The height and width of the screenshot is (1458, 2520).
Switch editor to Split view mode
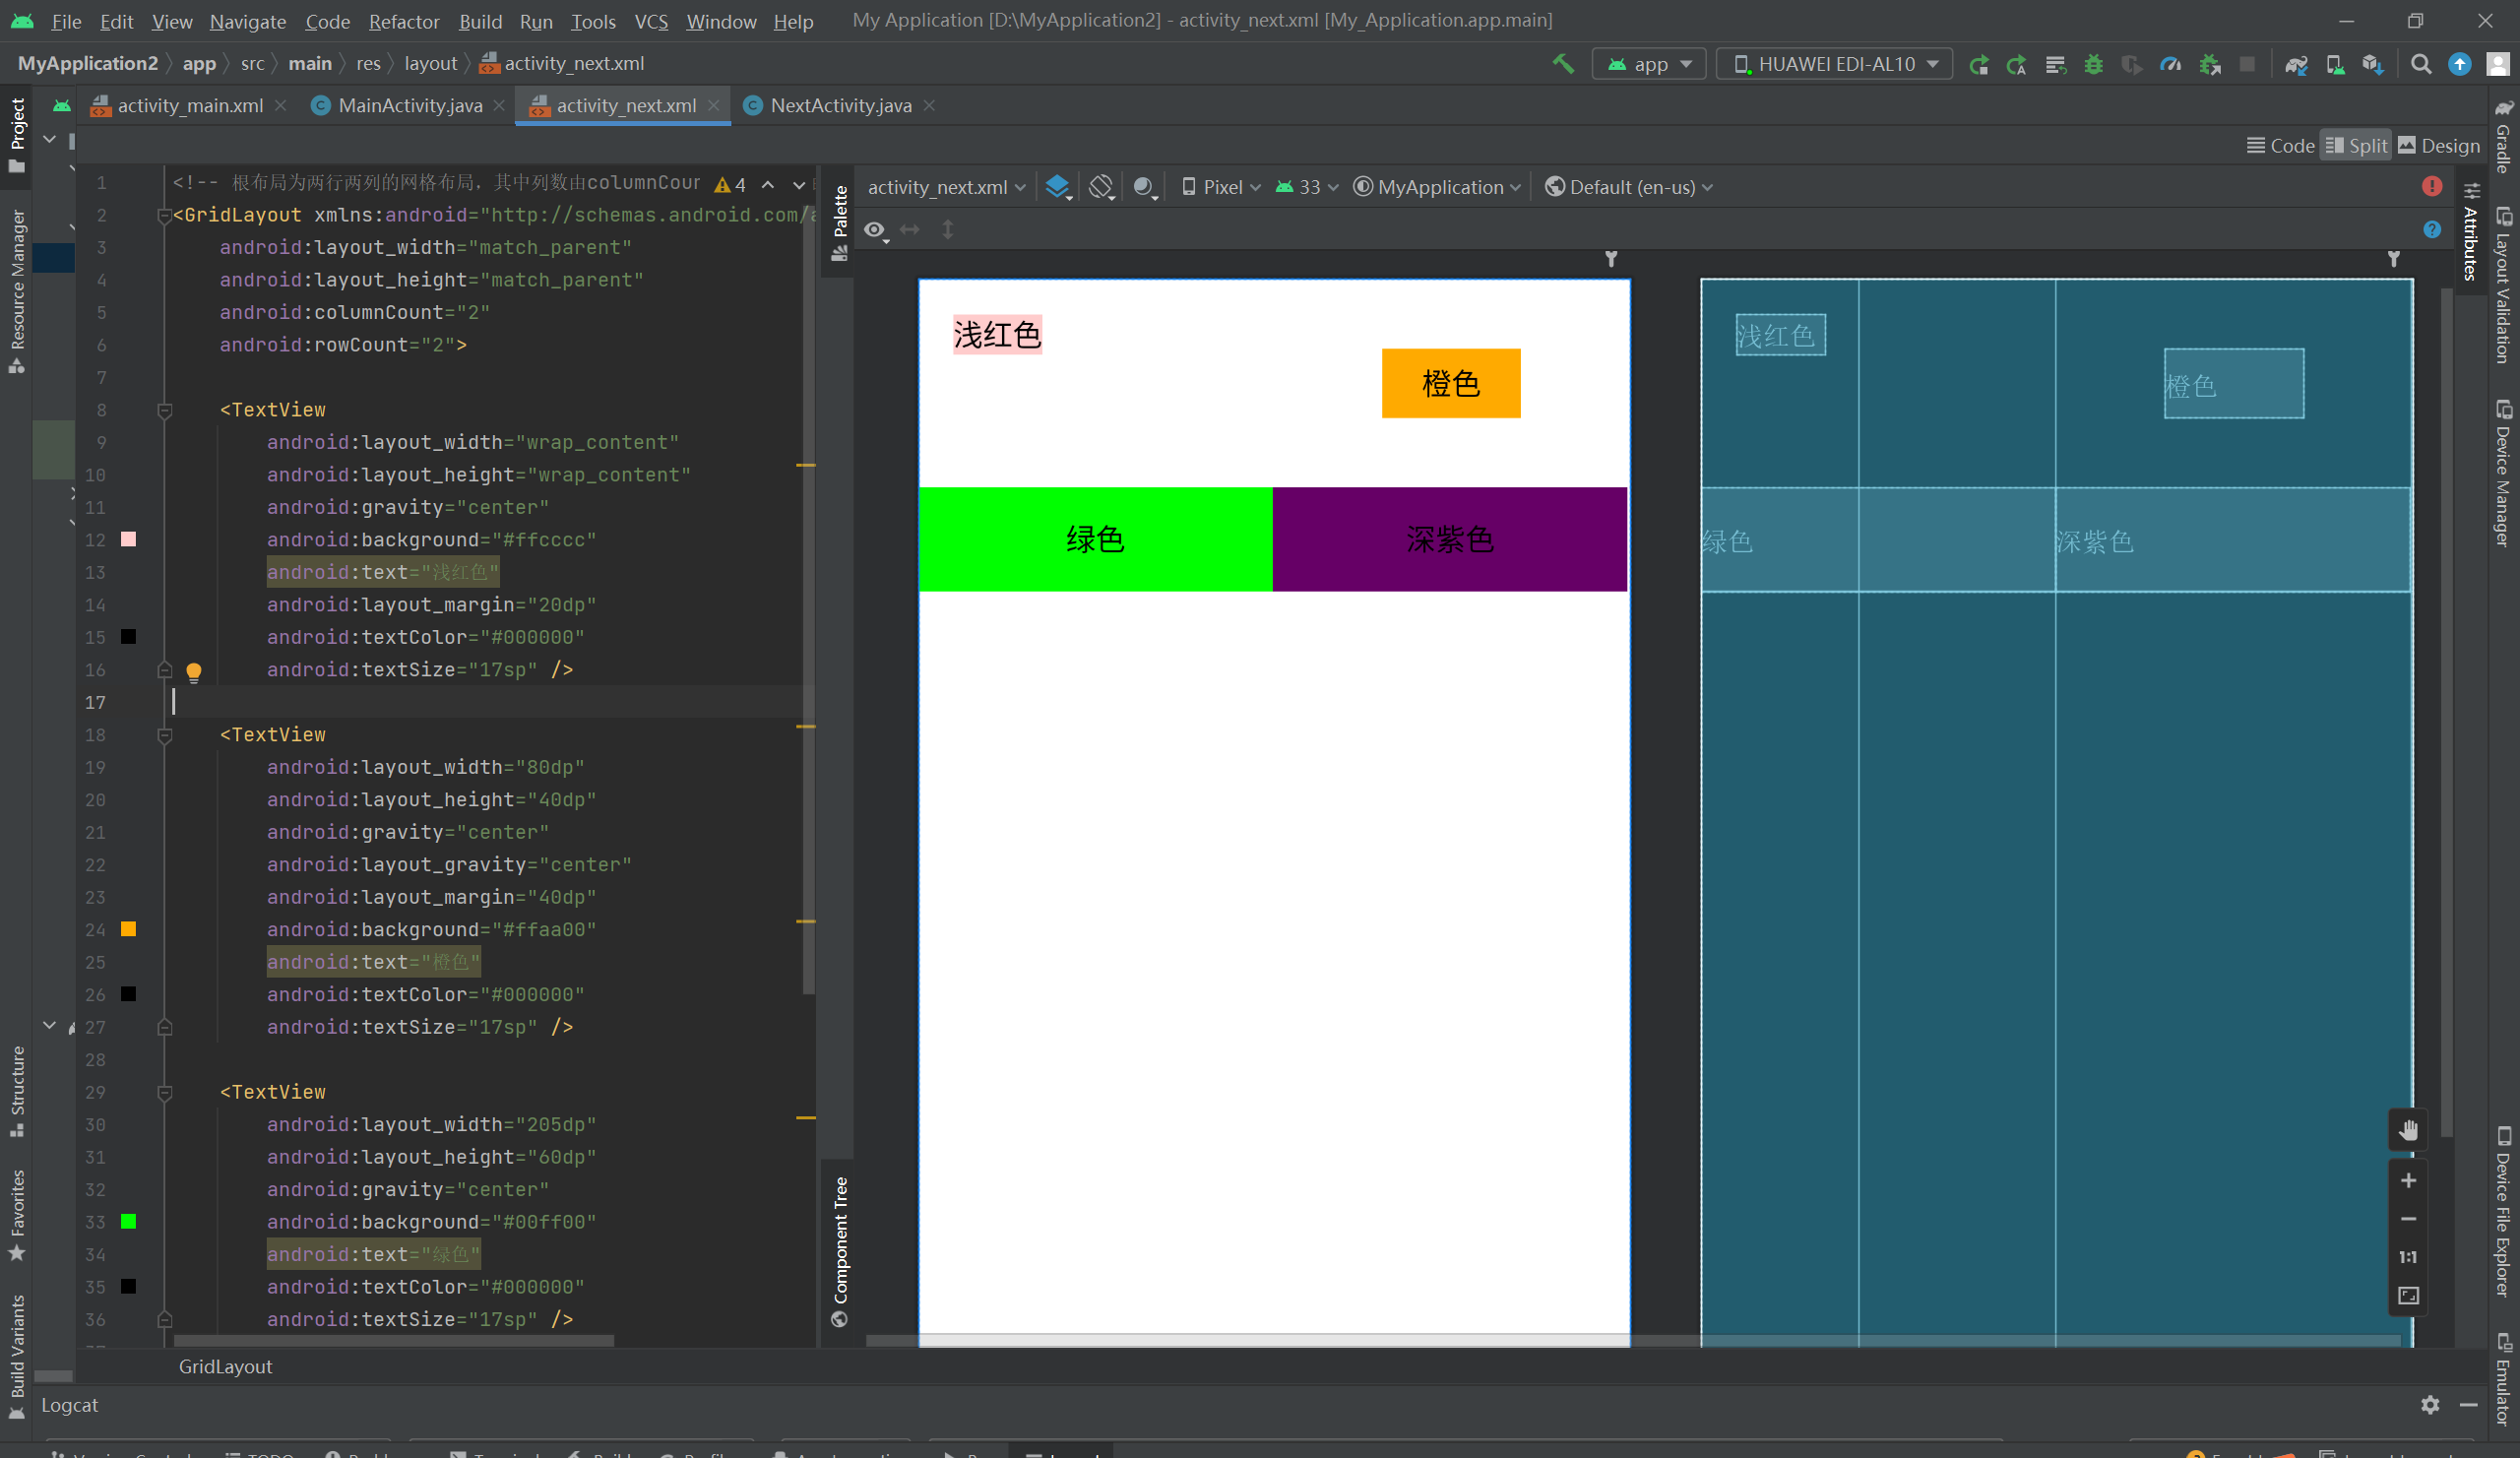tap(2356, 146)
